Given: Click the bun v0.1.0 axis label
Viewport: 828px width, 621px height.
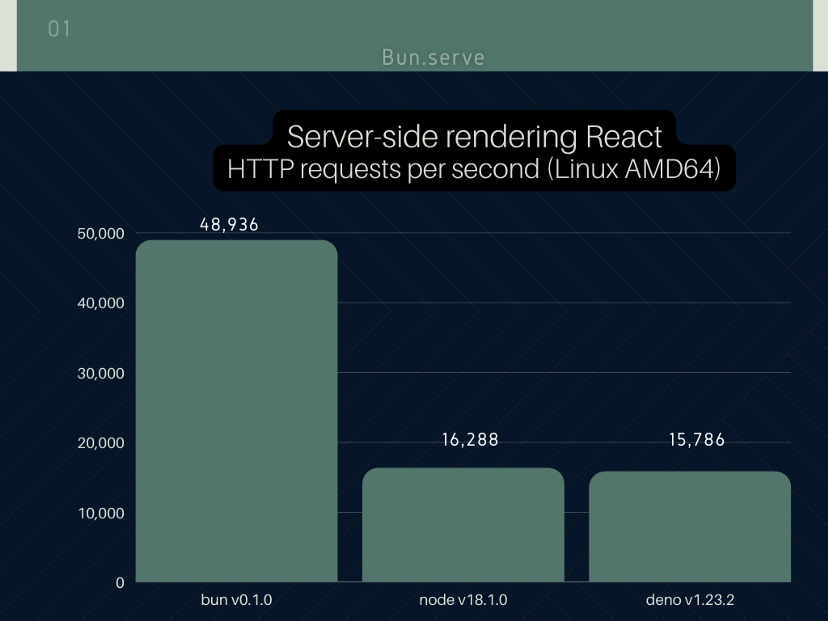Looking at the screenshot, I should coord(237,600).
